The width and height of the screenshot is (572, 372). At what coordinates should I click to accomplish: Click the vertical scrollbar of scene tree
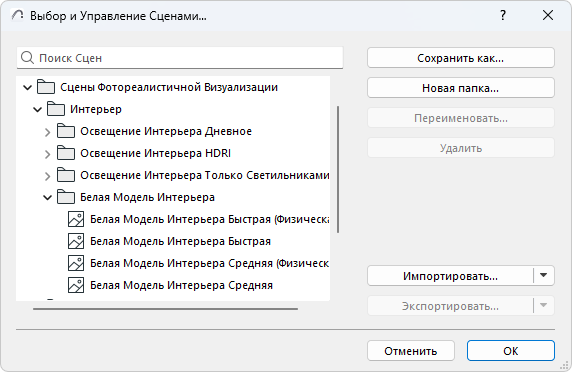(x=338, y=169)
